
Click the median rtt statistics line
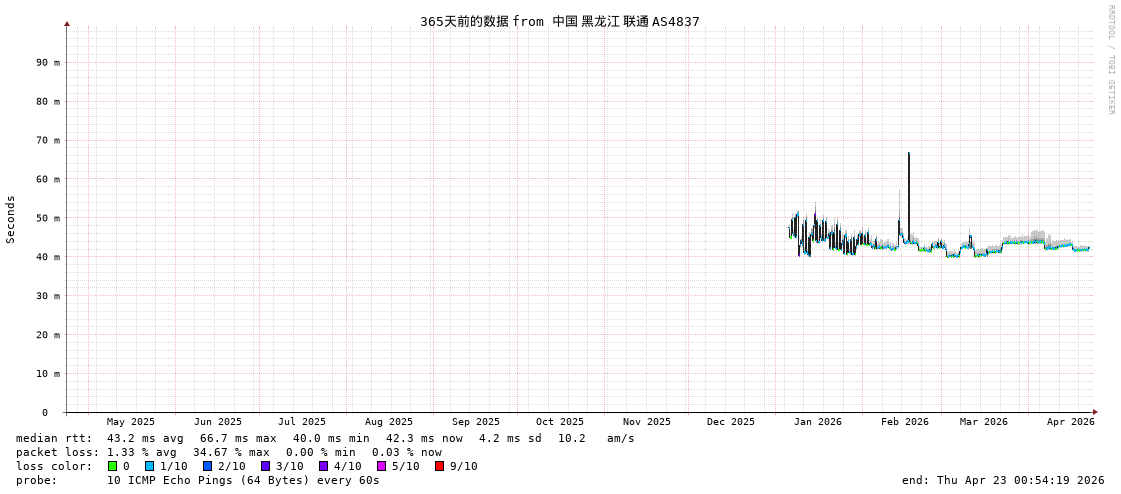[x=325, y=438]
